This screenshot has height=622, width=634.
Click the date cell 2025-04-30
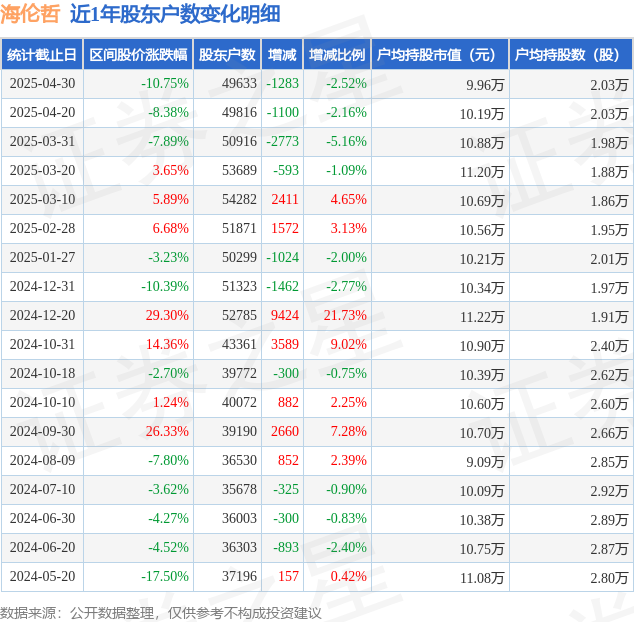pos(42,83)
